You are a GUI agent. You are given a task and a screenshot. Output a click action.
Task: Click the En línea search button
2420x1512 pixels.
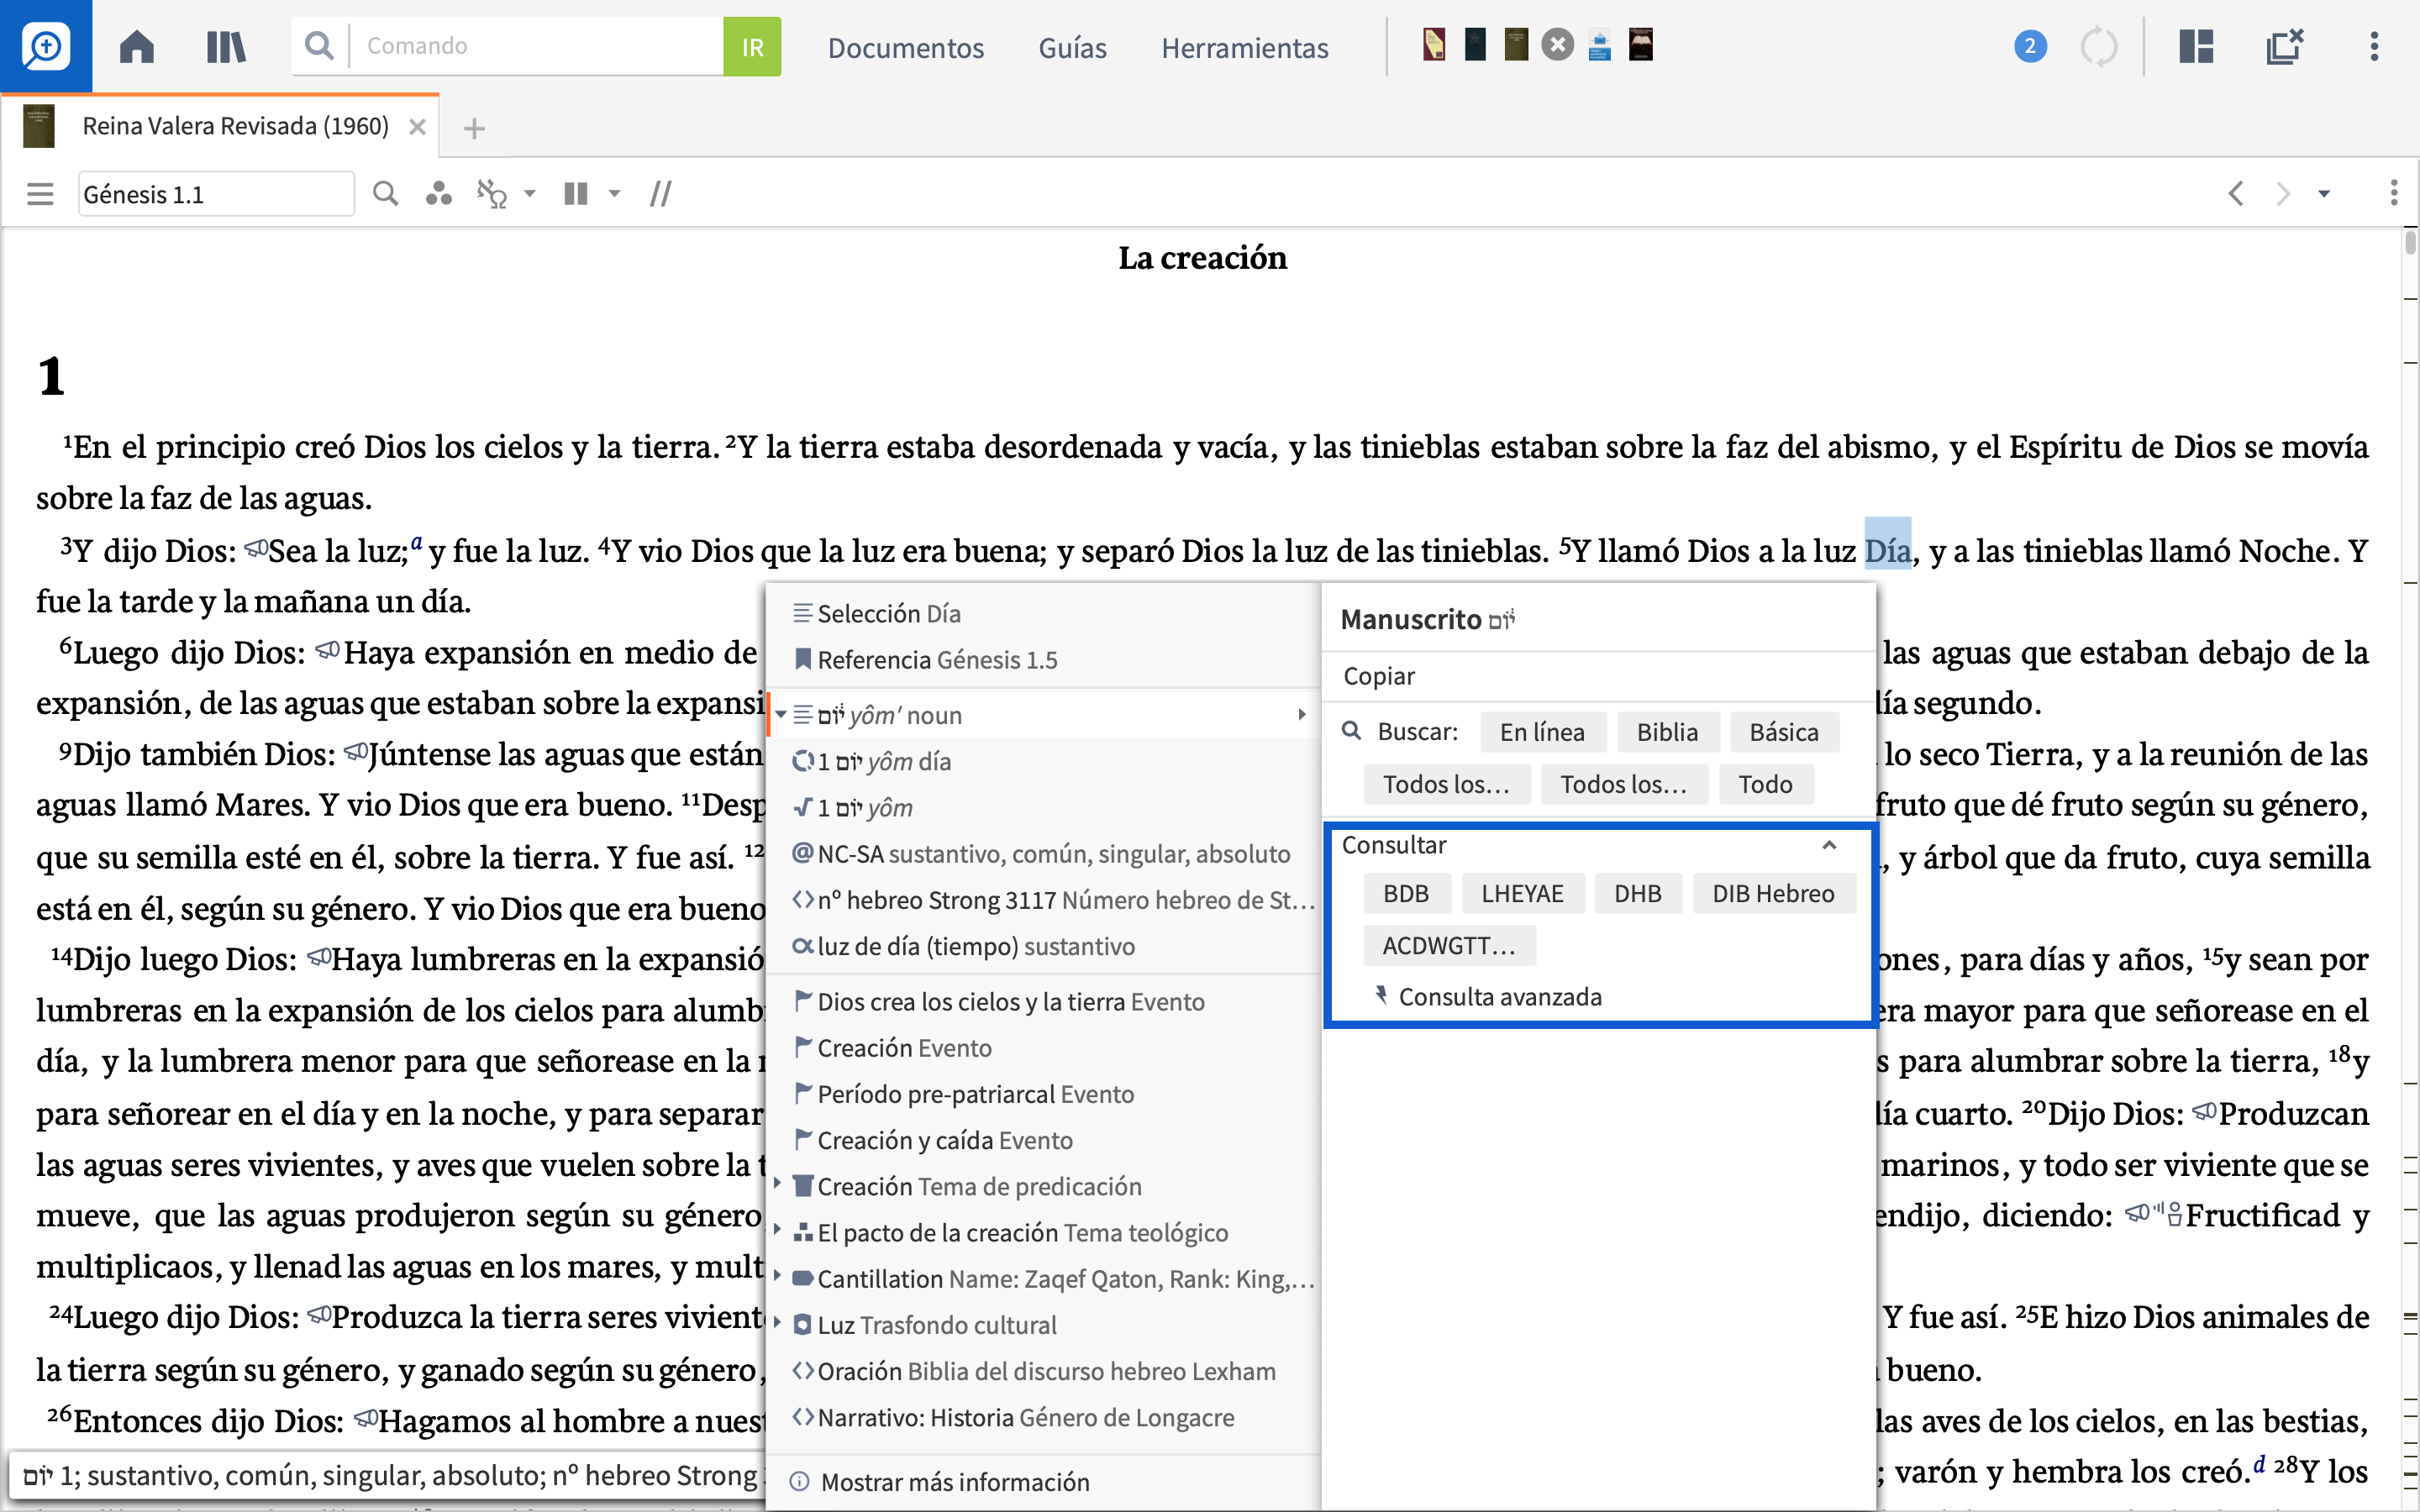click(1542, 732)
